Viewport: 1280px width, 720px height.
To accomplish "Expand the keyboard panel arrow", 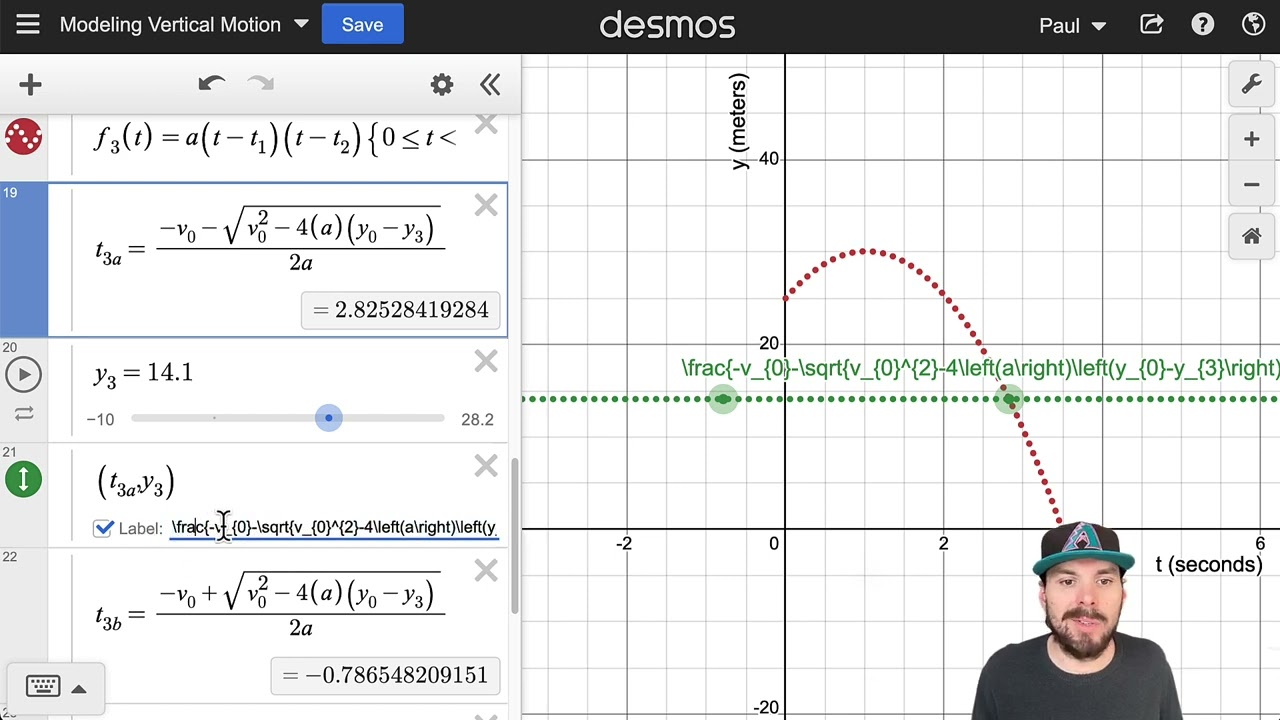I will tap(79, 688).
